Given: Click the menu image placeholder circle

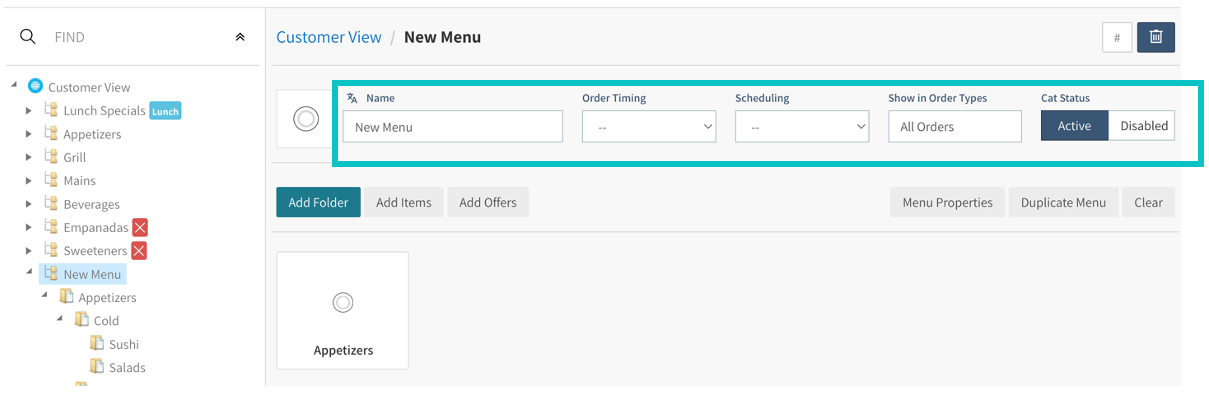Looking at the screenshot, I should (306, 119).
